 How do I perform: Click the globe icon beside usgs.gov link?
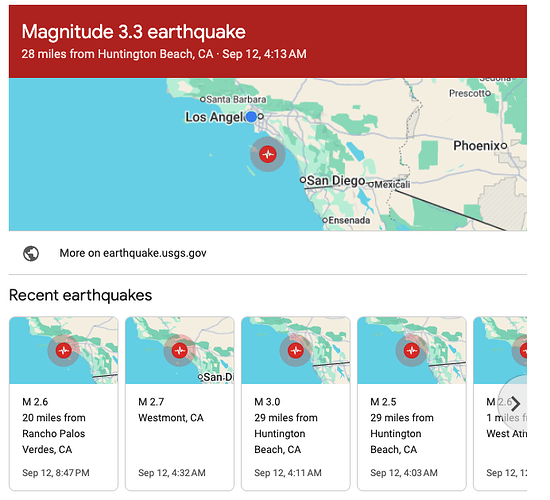pos(31,253)
